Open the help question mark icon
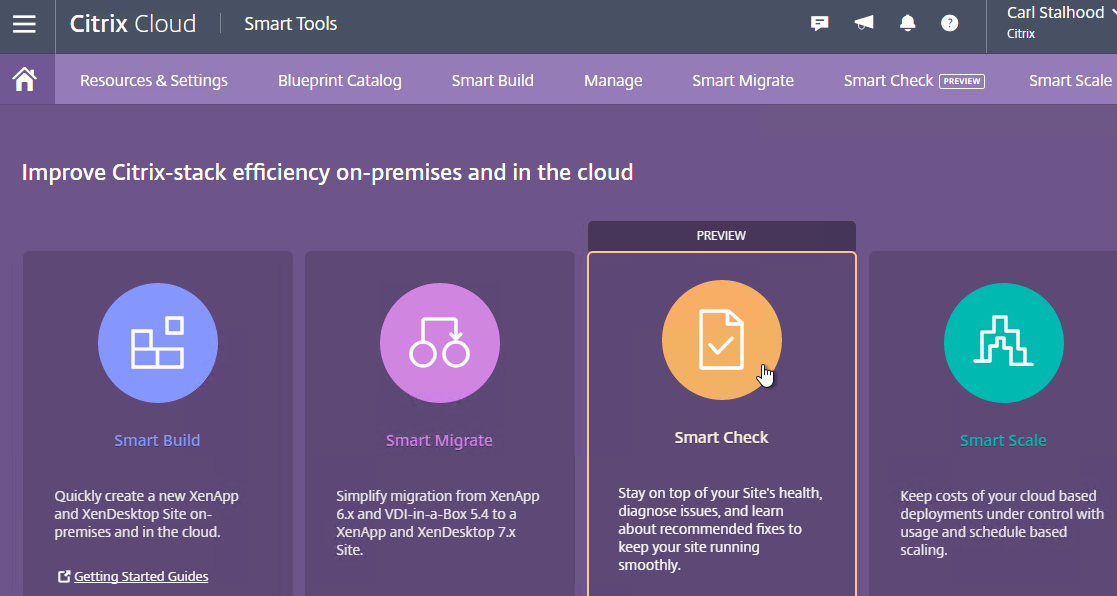This screenshot has width=1117, height=596. click(x=950, y=23)
